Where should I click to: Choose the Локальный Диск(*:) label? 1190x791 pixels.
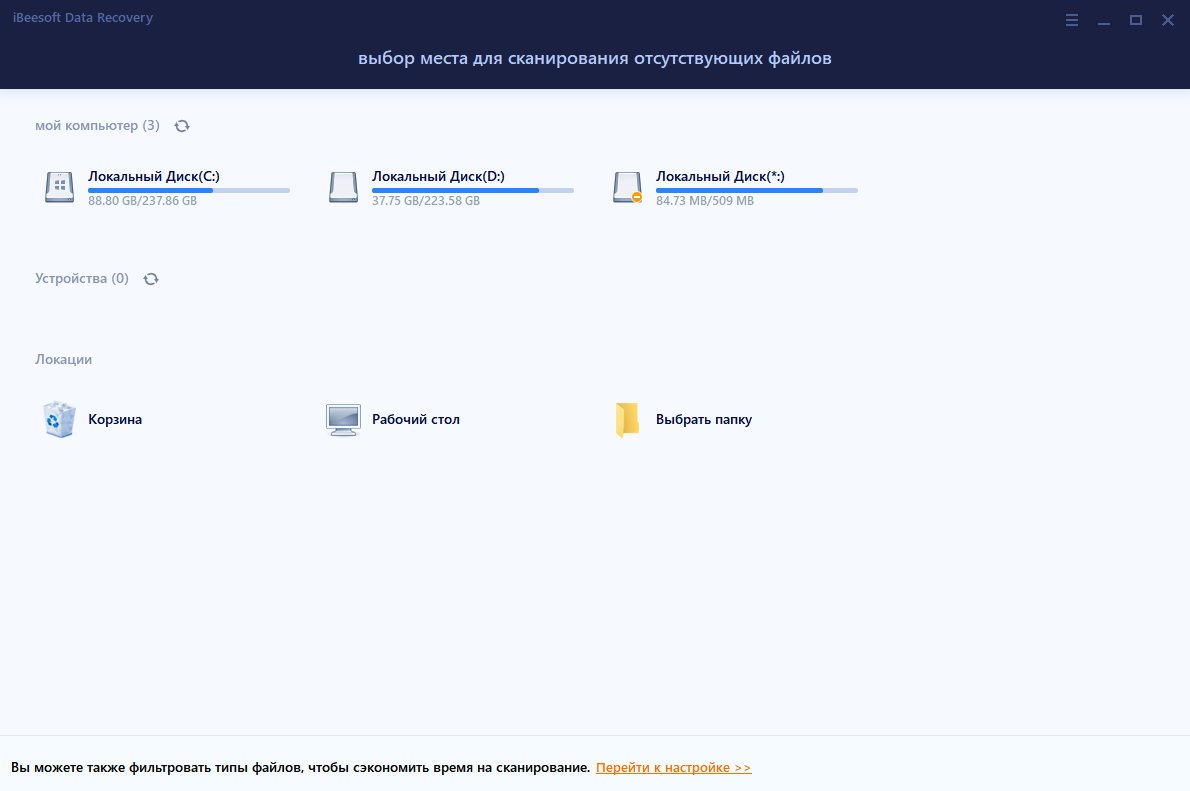pos(720,176)
